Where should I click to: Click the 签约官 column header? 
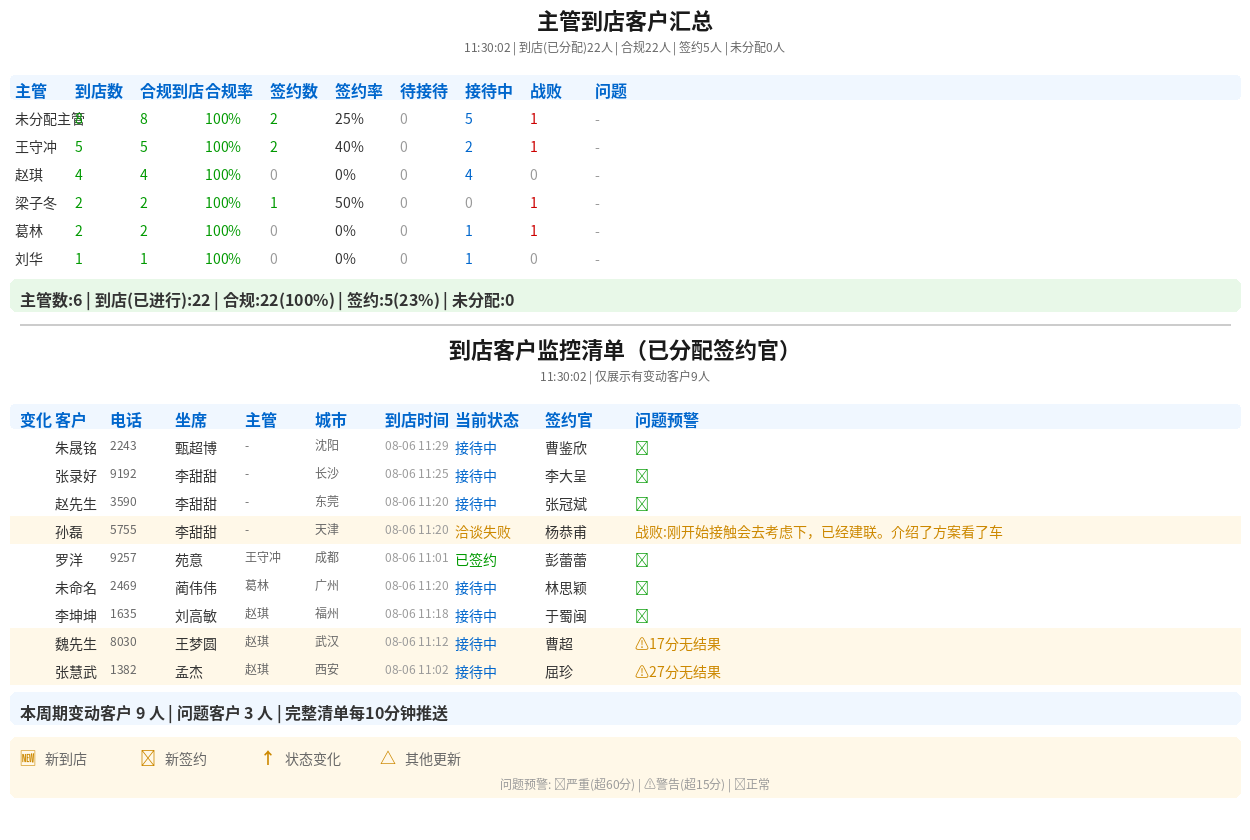click(x=569, y=420)
